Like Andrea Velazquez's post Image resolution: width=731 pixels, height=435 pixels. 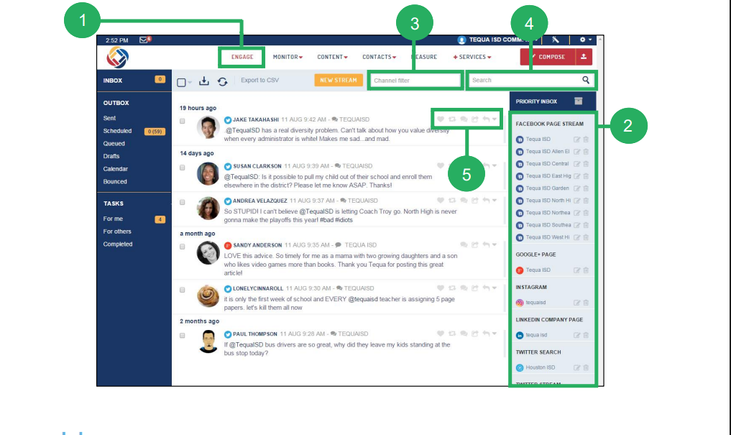441,200
